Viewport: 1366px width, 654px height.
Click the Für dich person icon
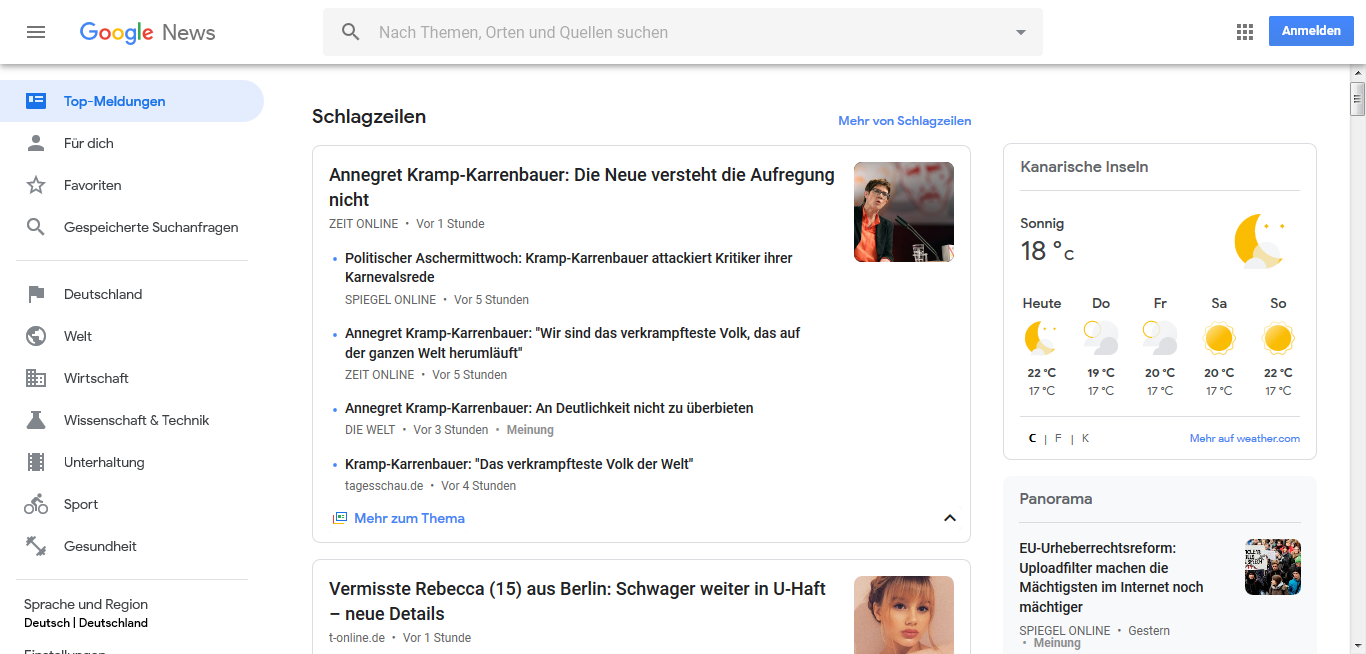36,143
